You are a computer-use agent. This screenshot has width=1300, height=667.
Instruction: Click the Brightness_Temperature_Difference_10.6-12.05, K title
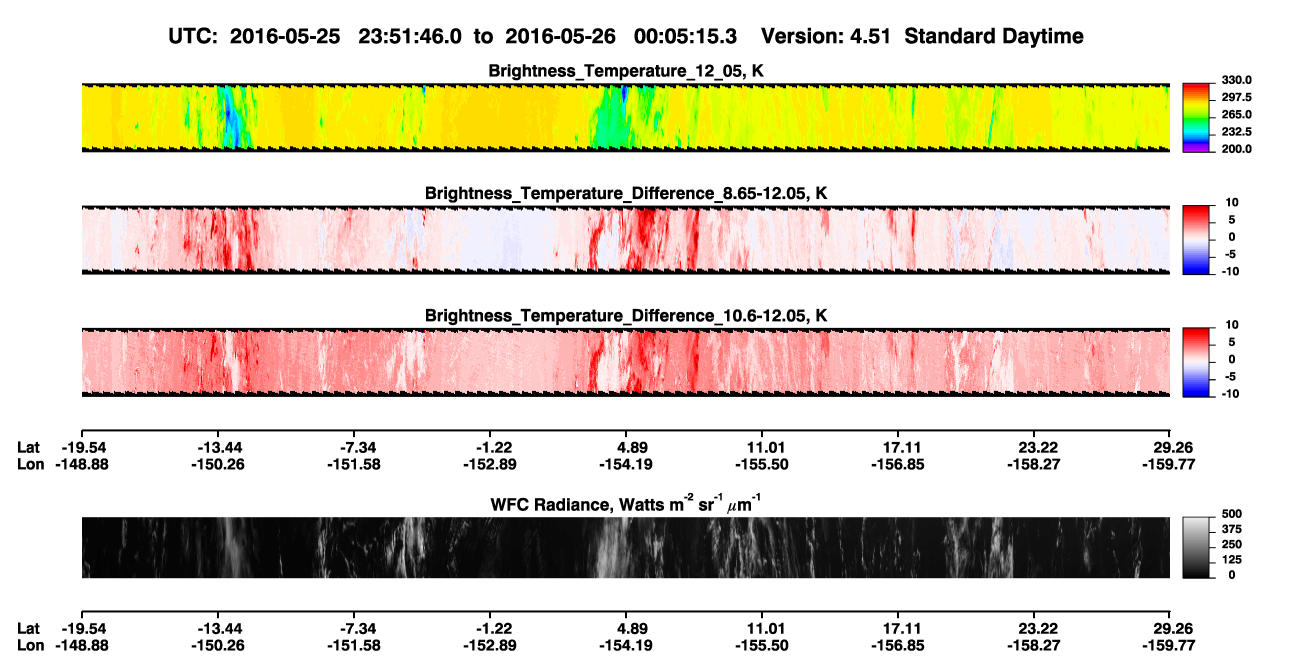coord(626,315)
